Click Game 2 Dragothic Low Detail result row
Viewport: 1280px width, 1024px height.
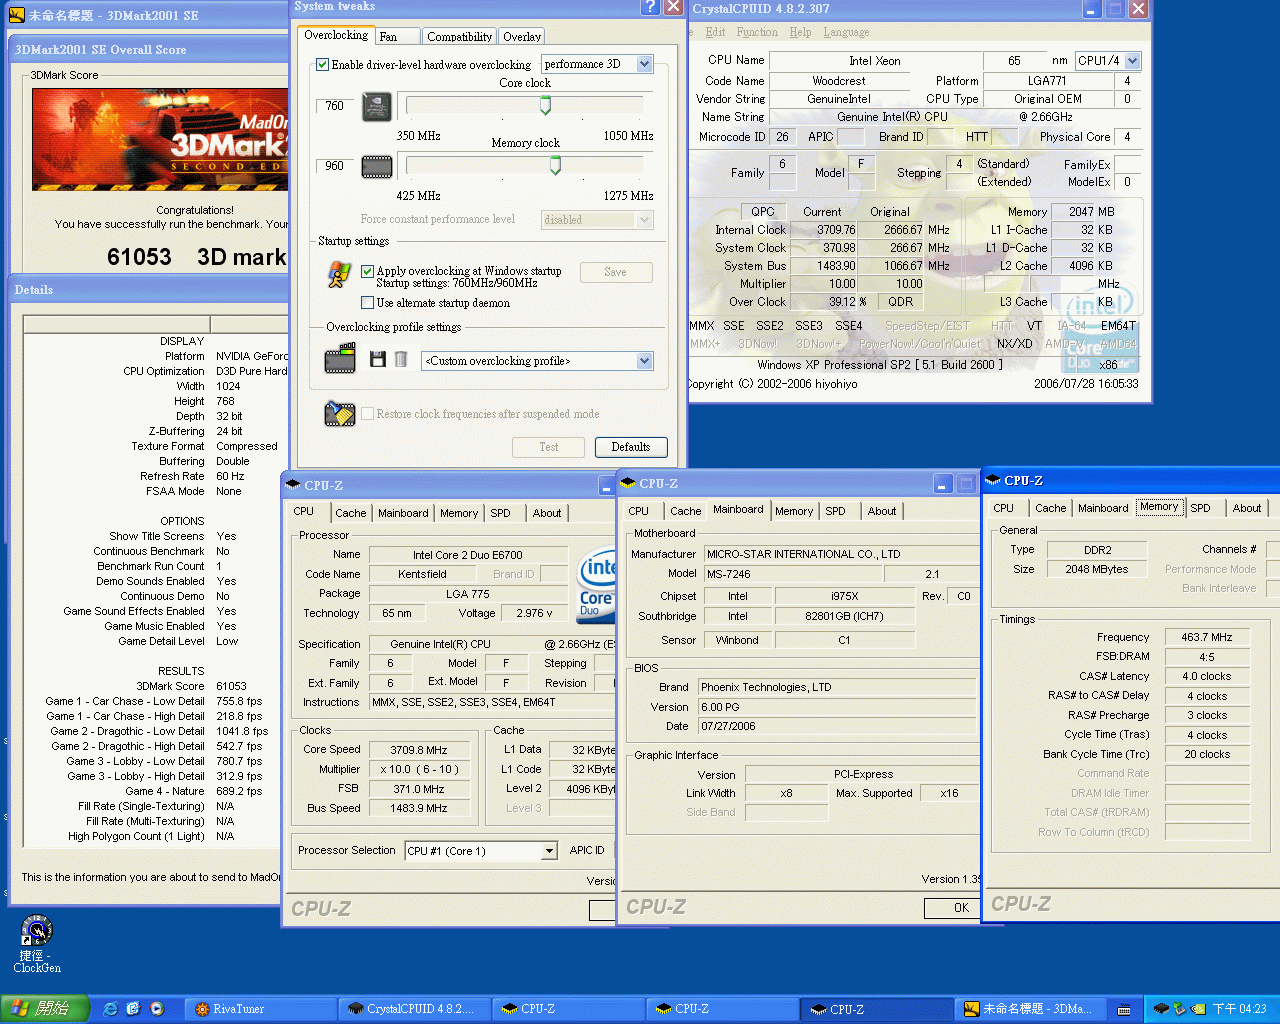coord(158,731)
